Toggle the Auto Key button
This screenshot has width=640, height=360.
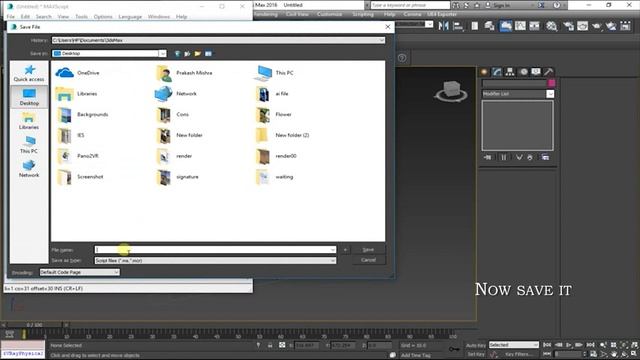pos(476,345)
